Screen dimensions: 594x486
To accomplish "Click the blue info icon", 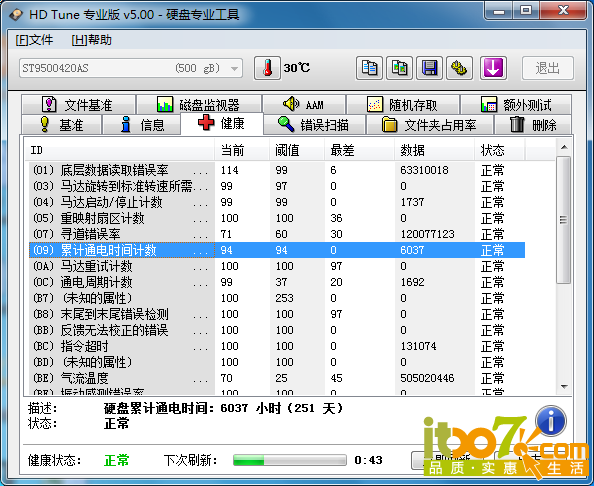I will (551, 421).
